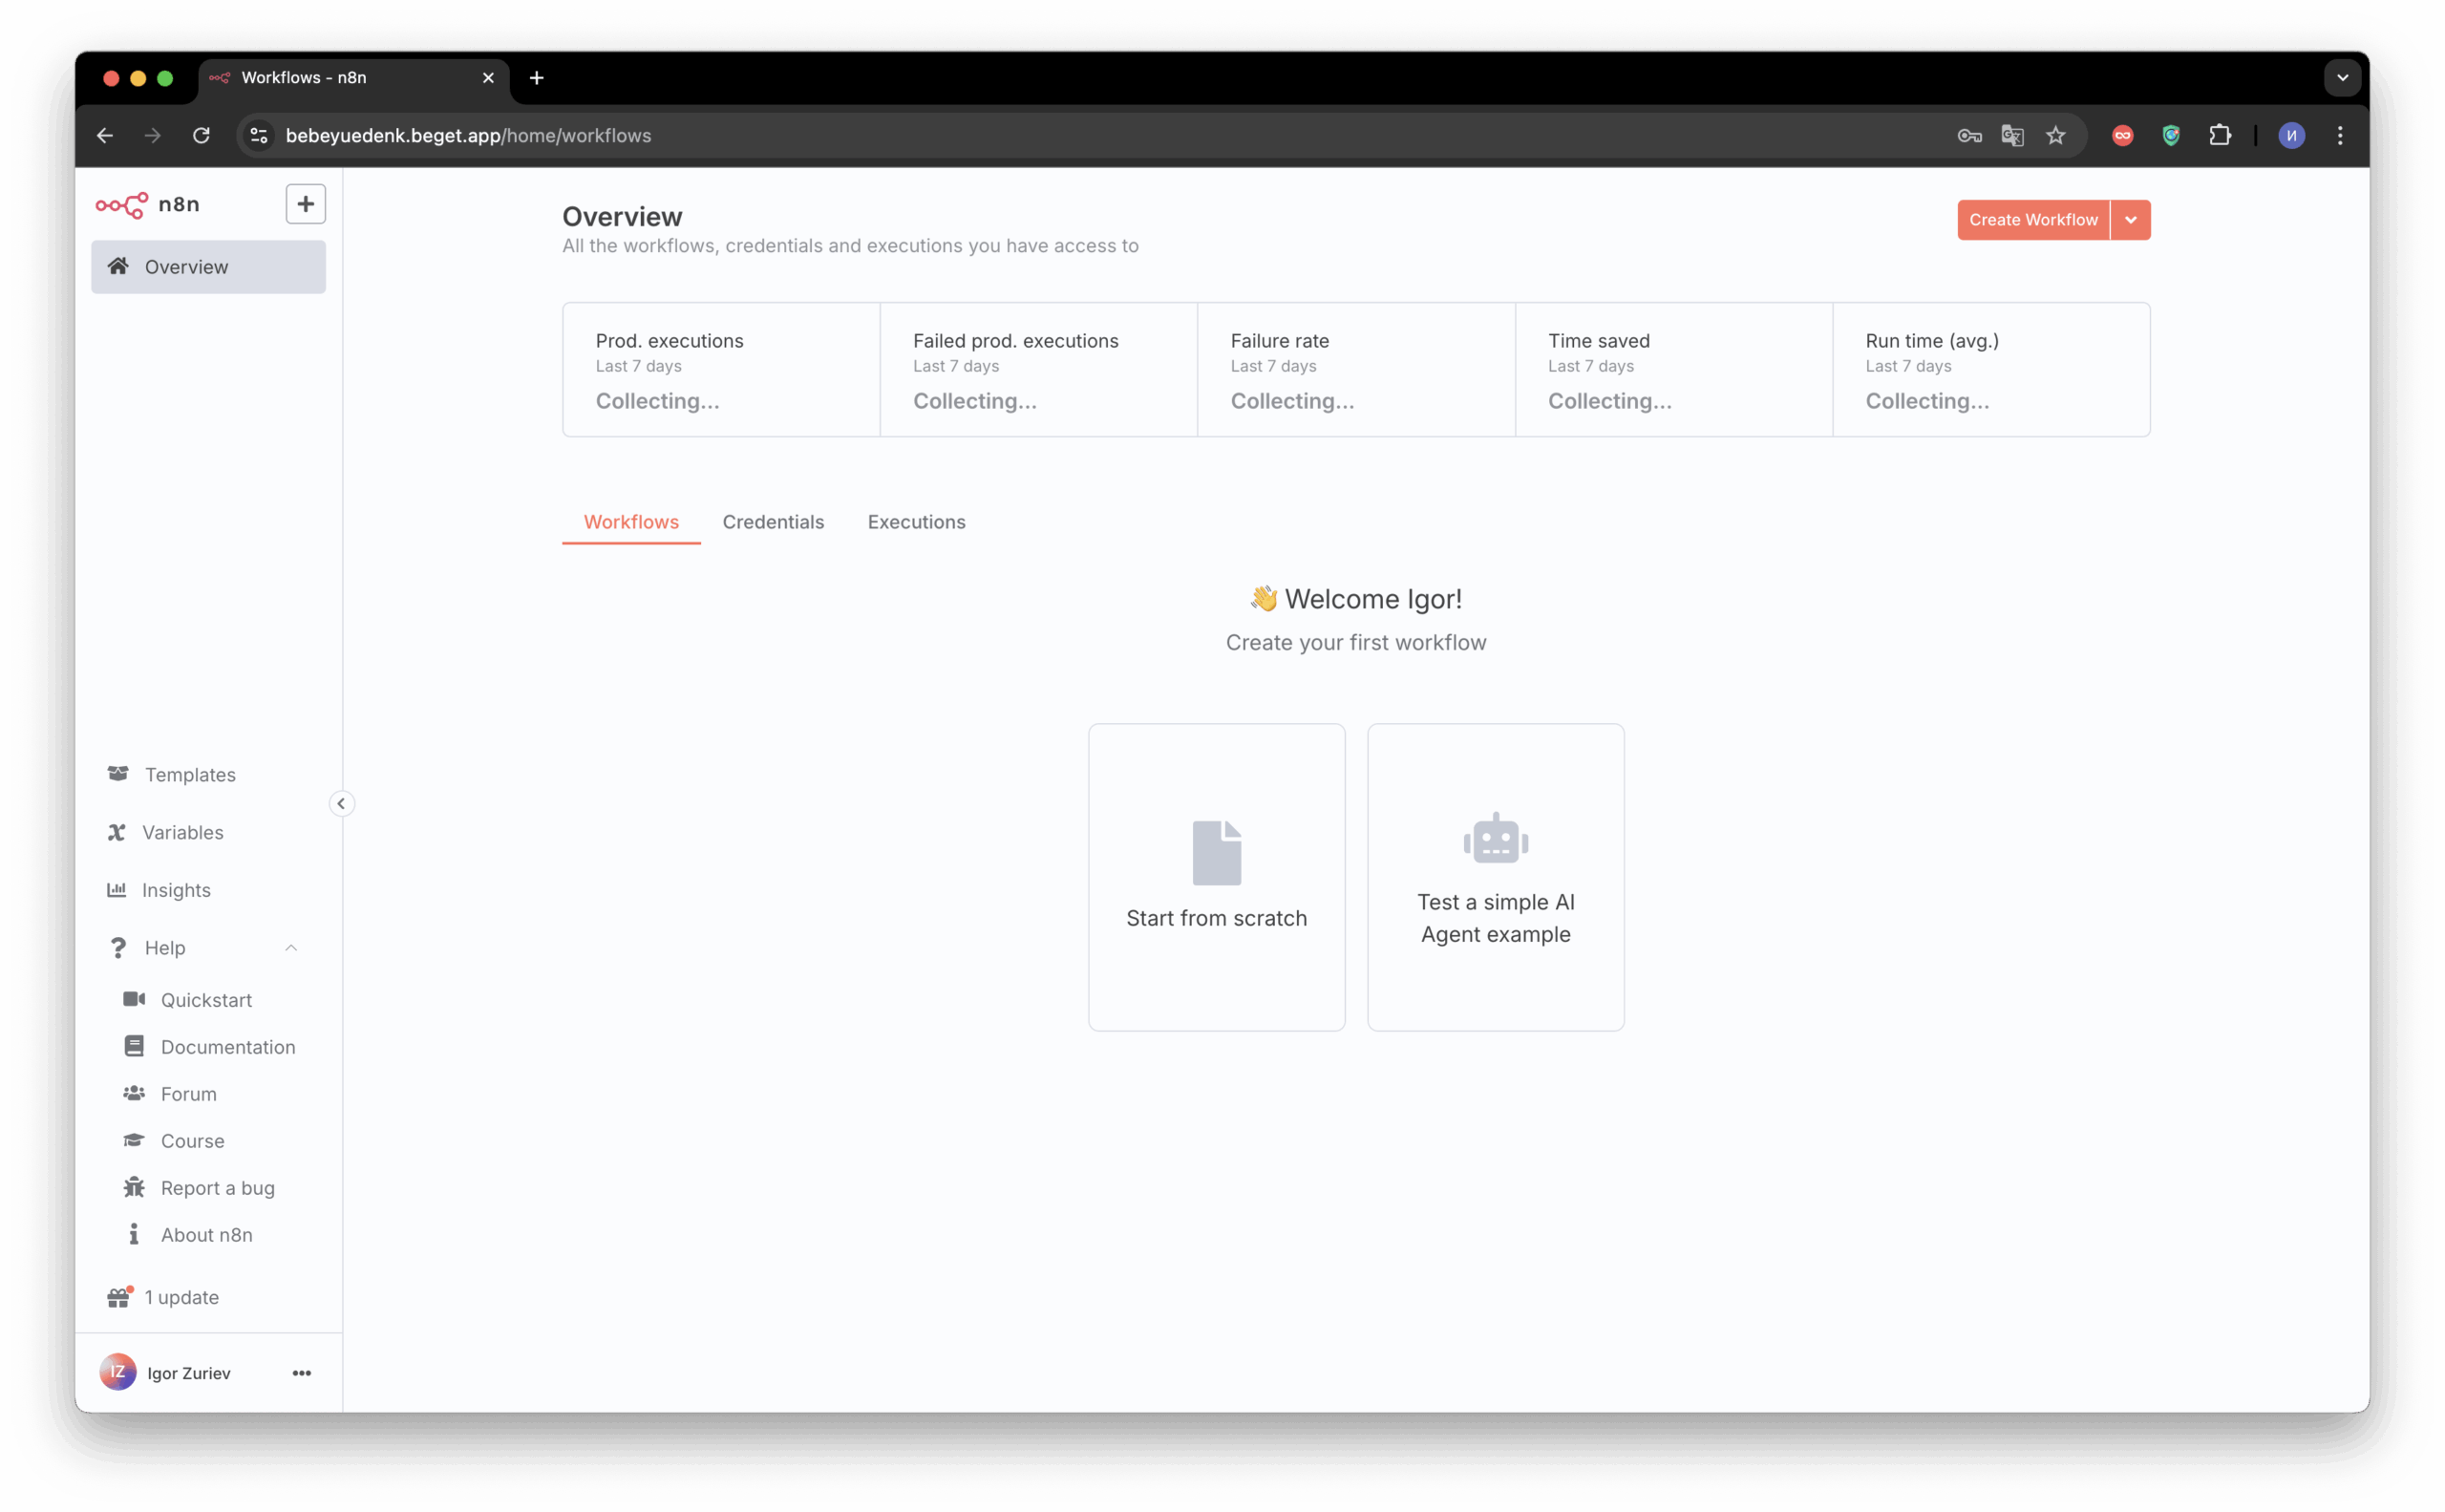Open the Variables page

(x=182, y=833)
